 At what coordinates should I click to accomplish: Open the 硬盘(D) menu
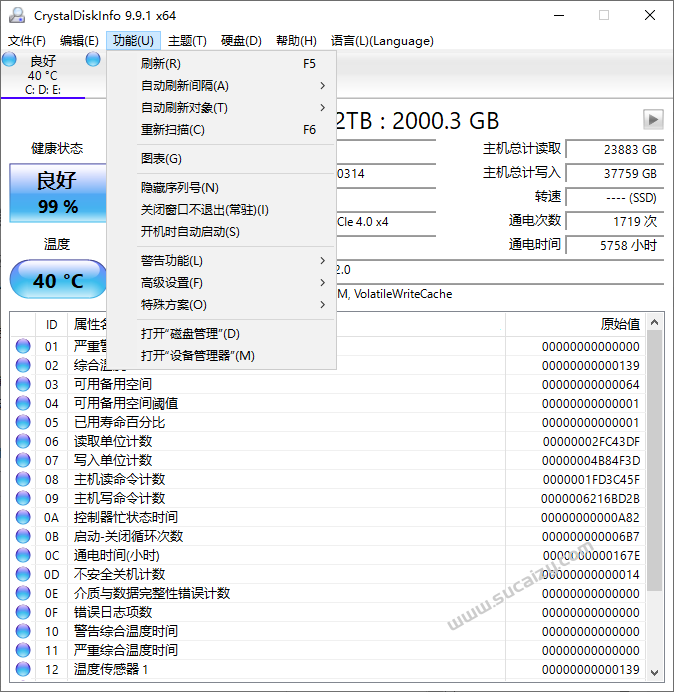tap(241, 41)
